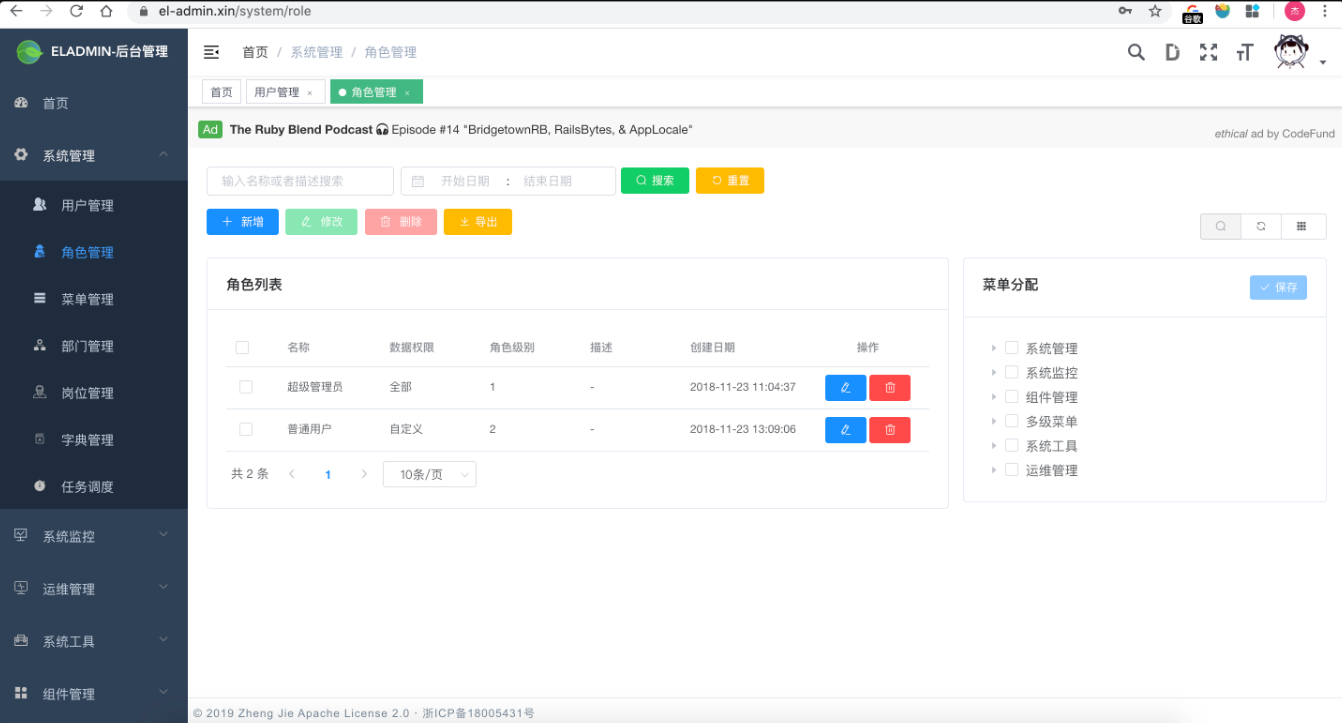1342x723 pixels.
Task: Select the header checkbox to select all roles
Action: pyautogui.click(x=242, y=347)
